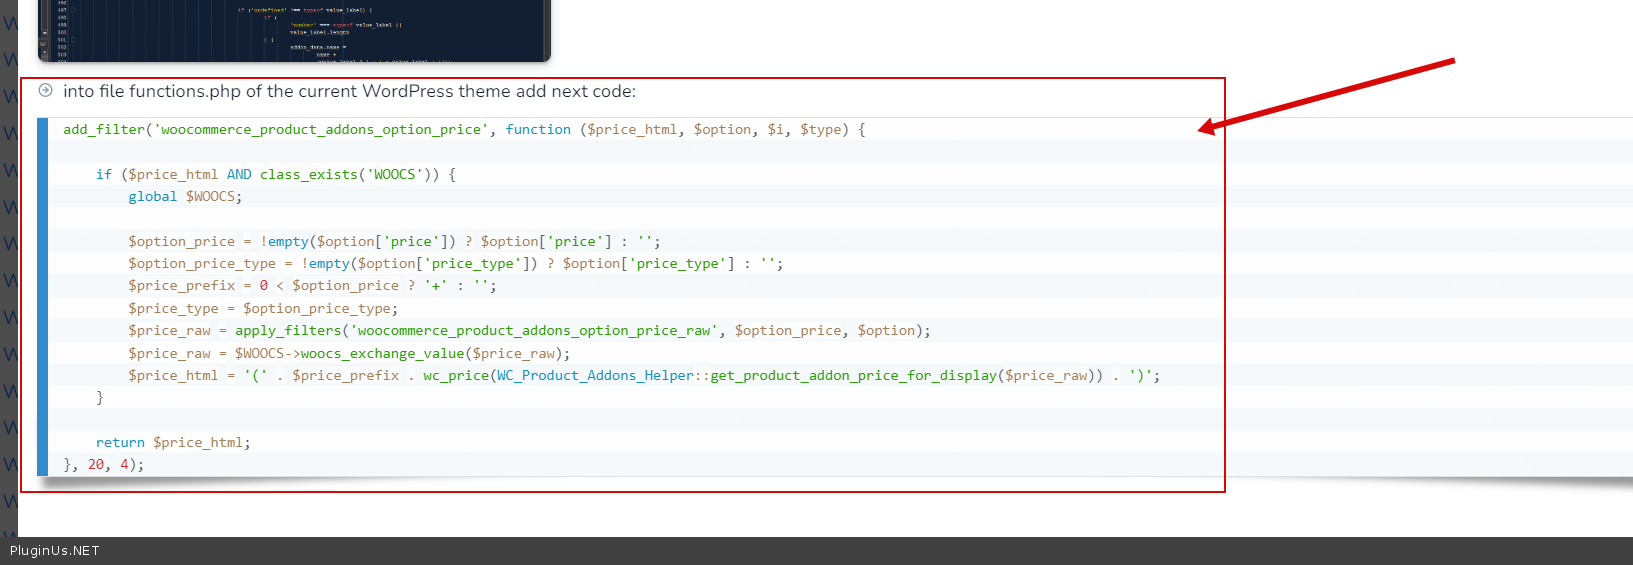Click the woocs_exchange_value method call
Image resolution: width=1633 pixels, height=565 pixels.
click(382, 354)
